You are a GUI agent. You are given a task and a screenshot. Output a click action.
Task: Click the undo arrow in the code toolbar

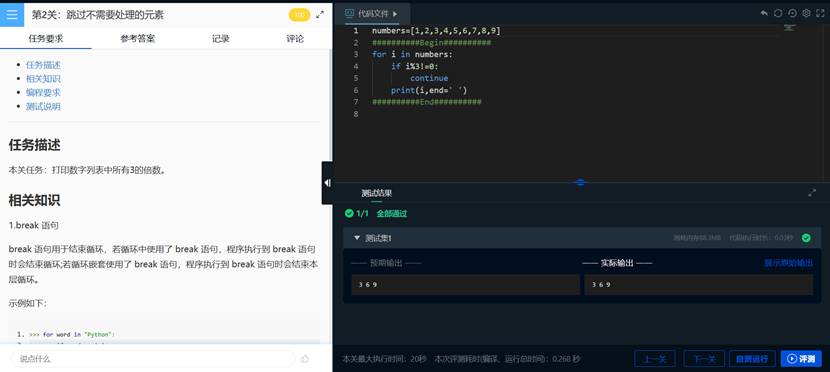[x=764, y=13]
